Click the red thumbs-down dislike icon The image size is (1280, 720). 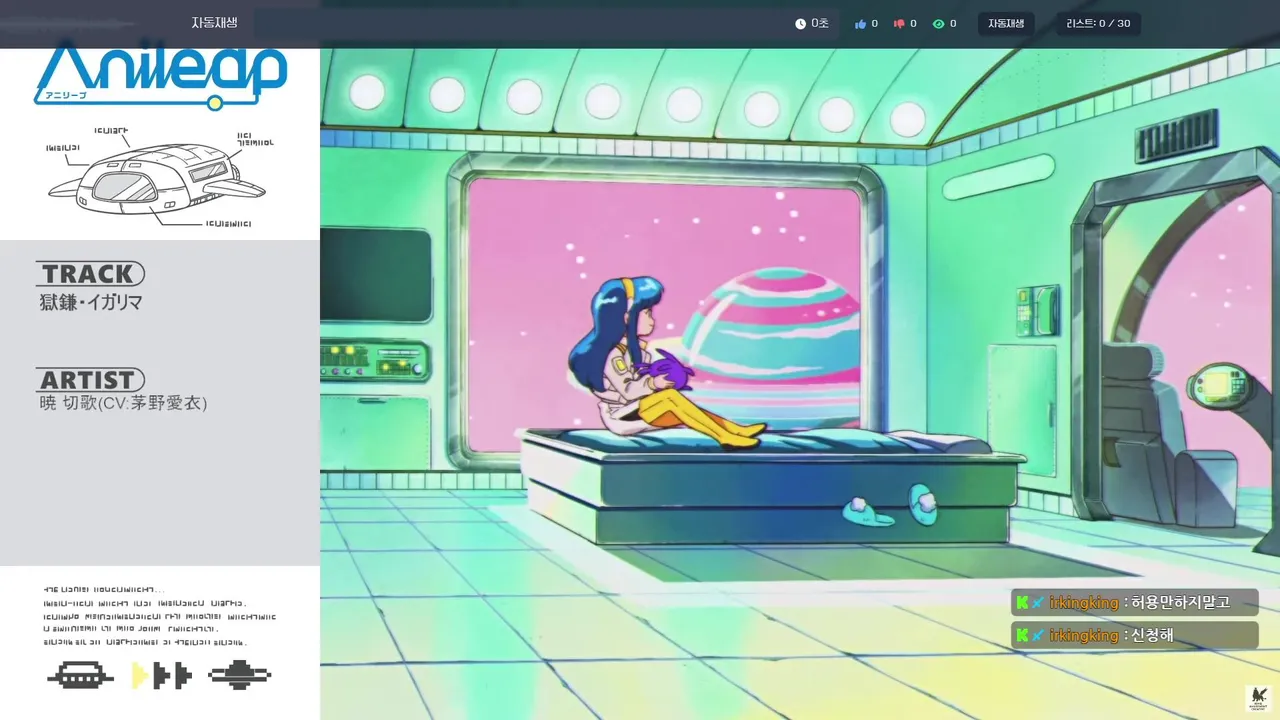click(899, 24)
